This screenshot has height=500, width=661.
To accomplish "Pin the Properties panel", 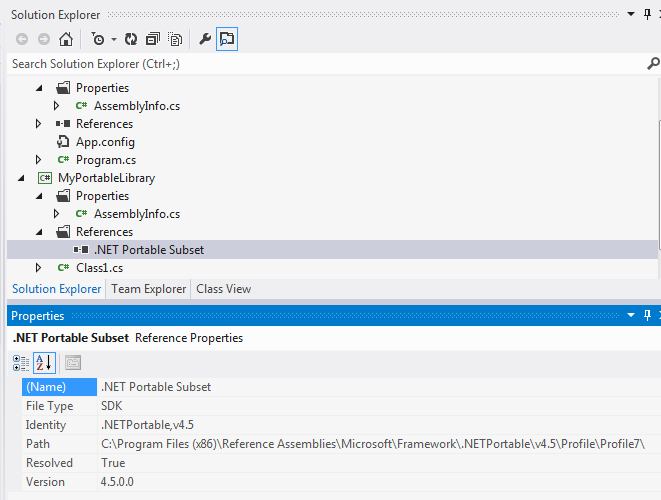I will pos(648,315).
